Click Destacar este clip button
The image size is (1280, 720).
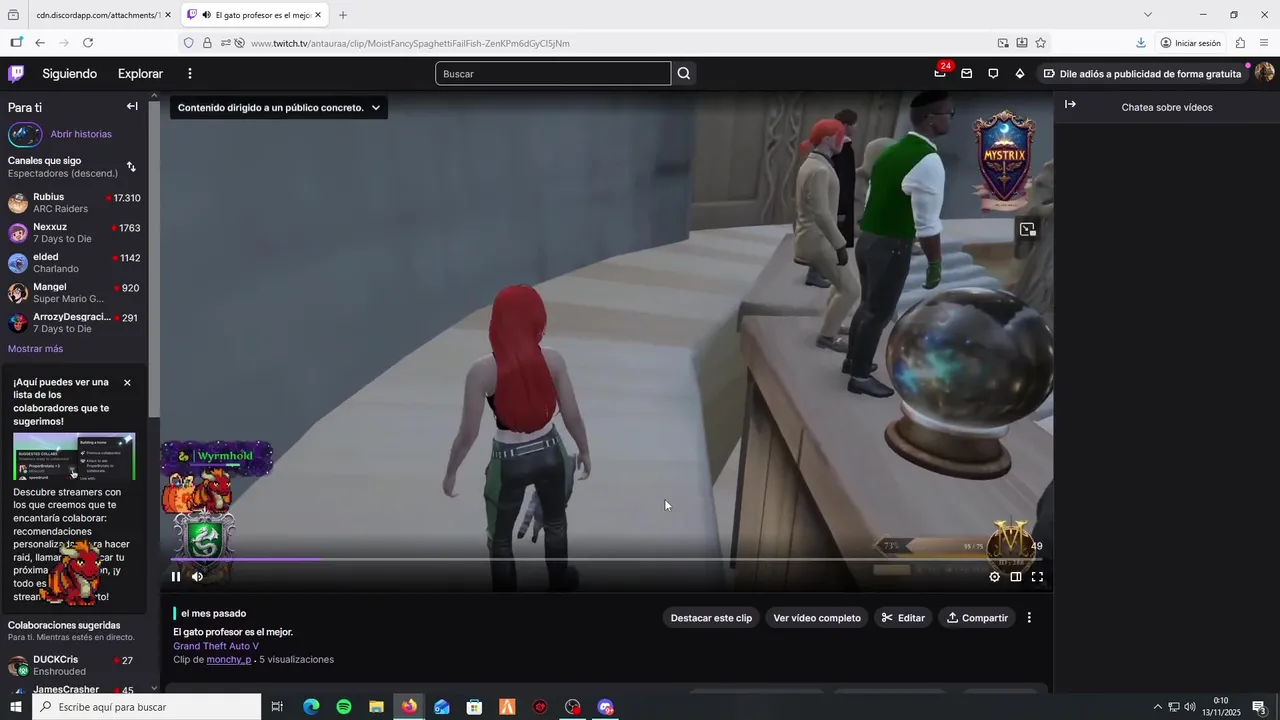click(711, 618)
